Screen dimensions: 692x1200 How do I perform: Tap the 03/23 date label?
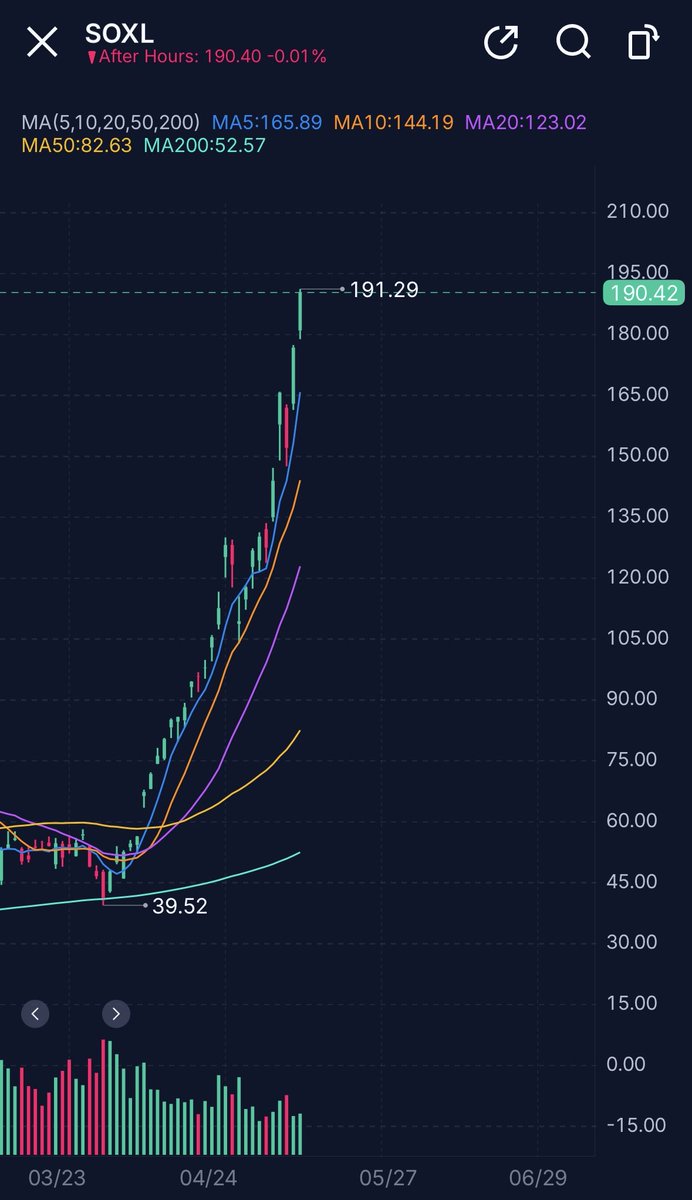pos(57,1178)
